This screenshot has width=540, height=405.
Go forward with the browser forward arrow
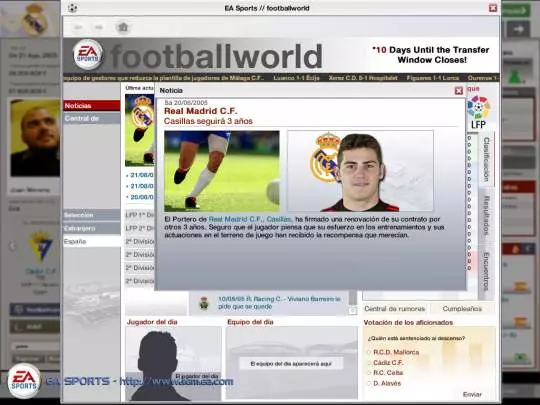pyautogui.click(x=99, y=27)
